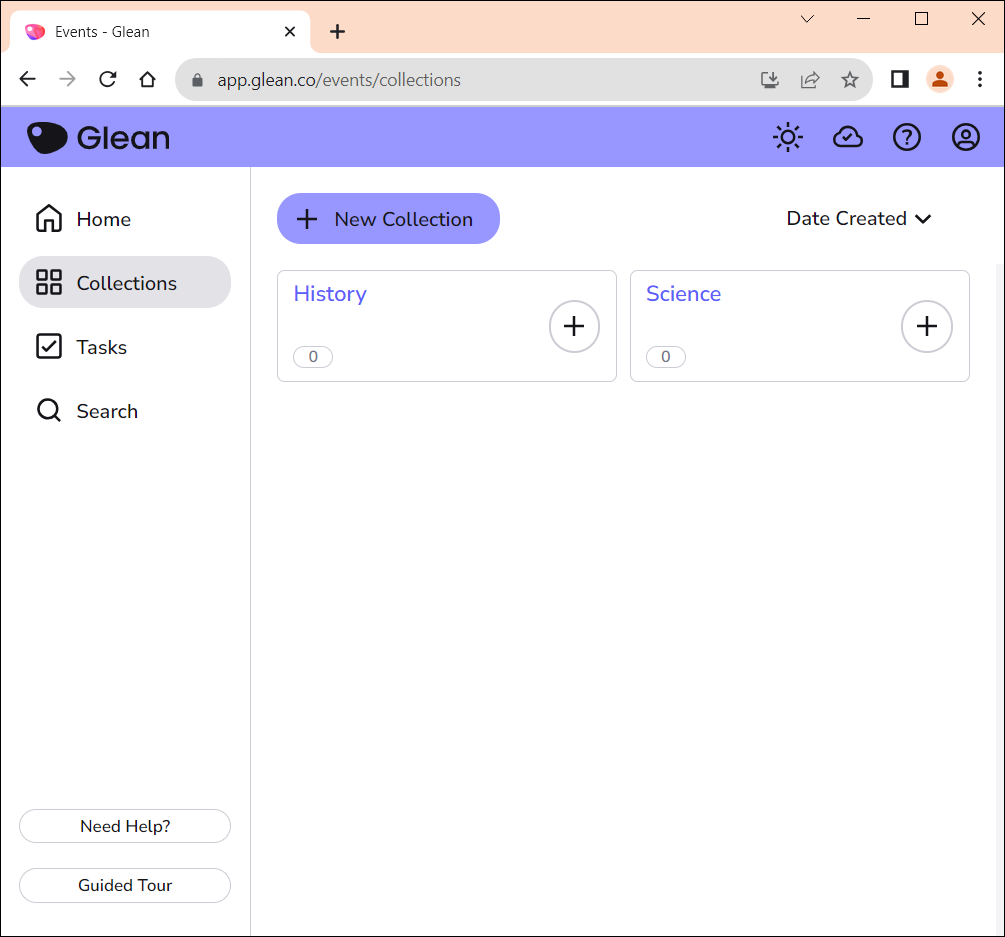Image resolution: width=1005 pixels, height=937 pixels.
Task: Bookmark this page with star icon
Action: coord(849,80)
